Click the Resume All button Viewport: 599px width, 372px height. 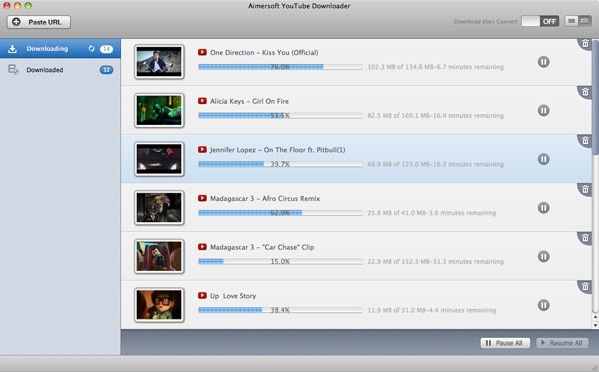tap(562, 343)
